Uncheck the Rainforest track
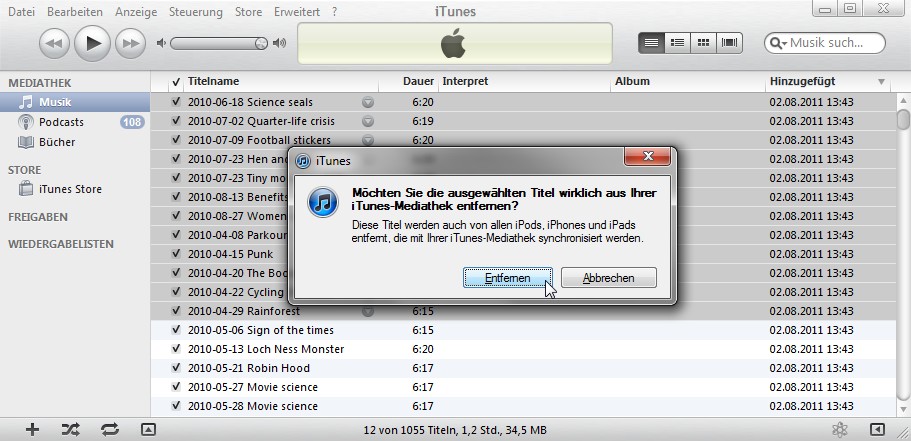Screen dimensions: 911x441 [x=176, y=311]
